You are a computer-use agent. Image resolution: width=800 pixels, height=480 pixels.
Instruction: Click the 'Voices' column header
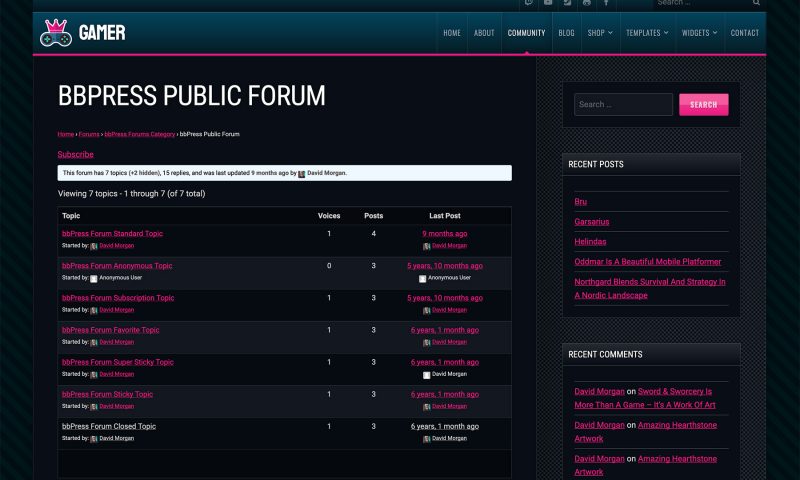[329, 216]
